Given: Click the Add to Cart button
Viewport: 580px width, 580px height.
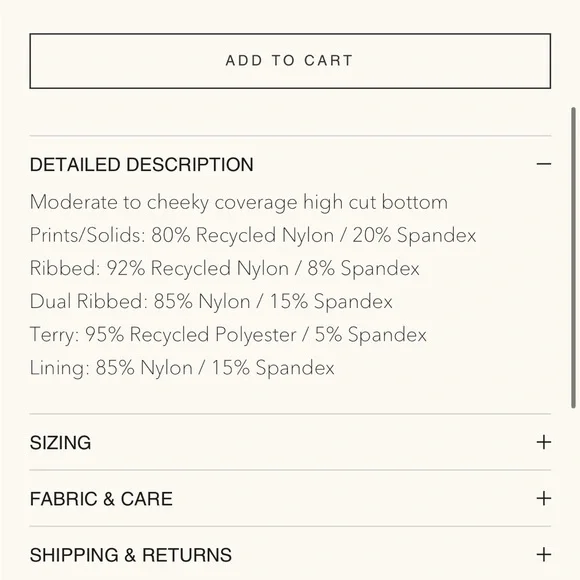Looking at the screenshot, I should (x=290, y=61).
